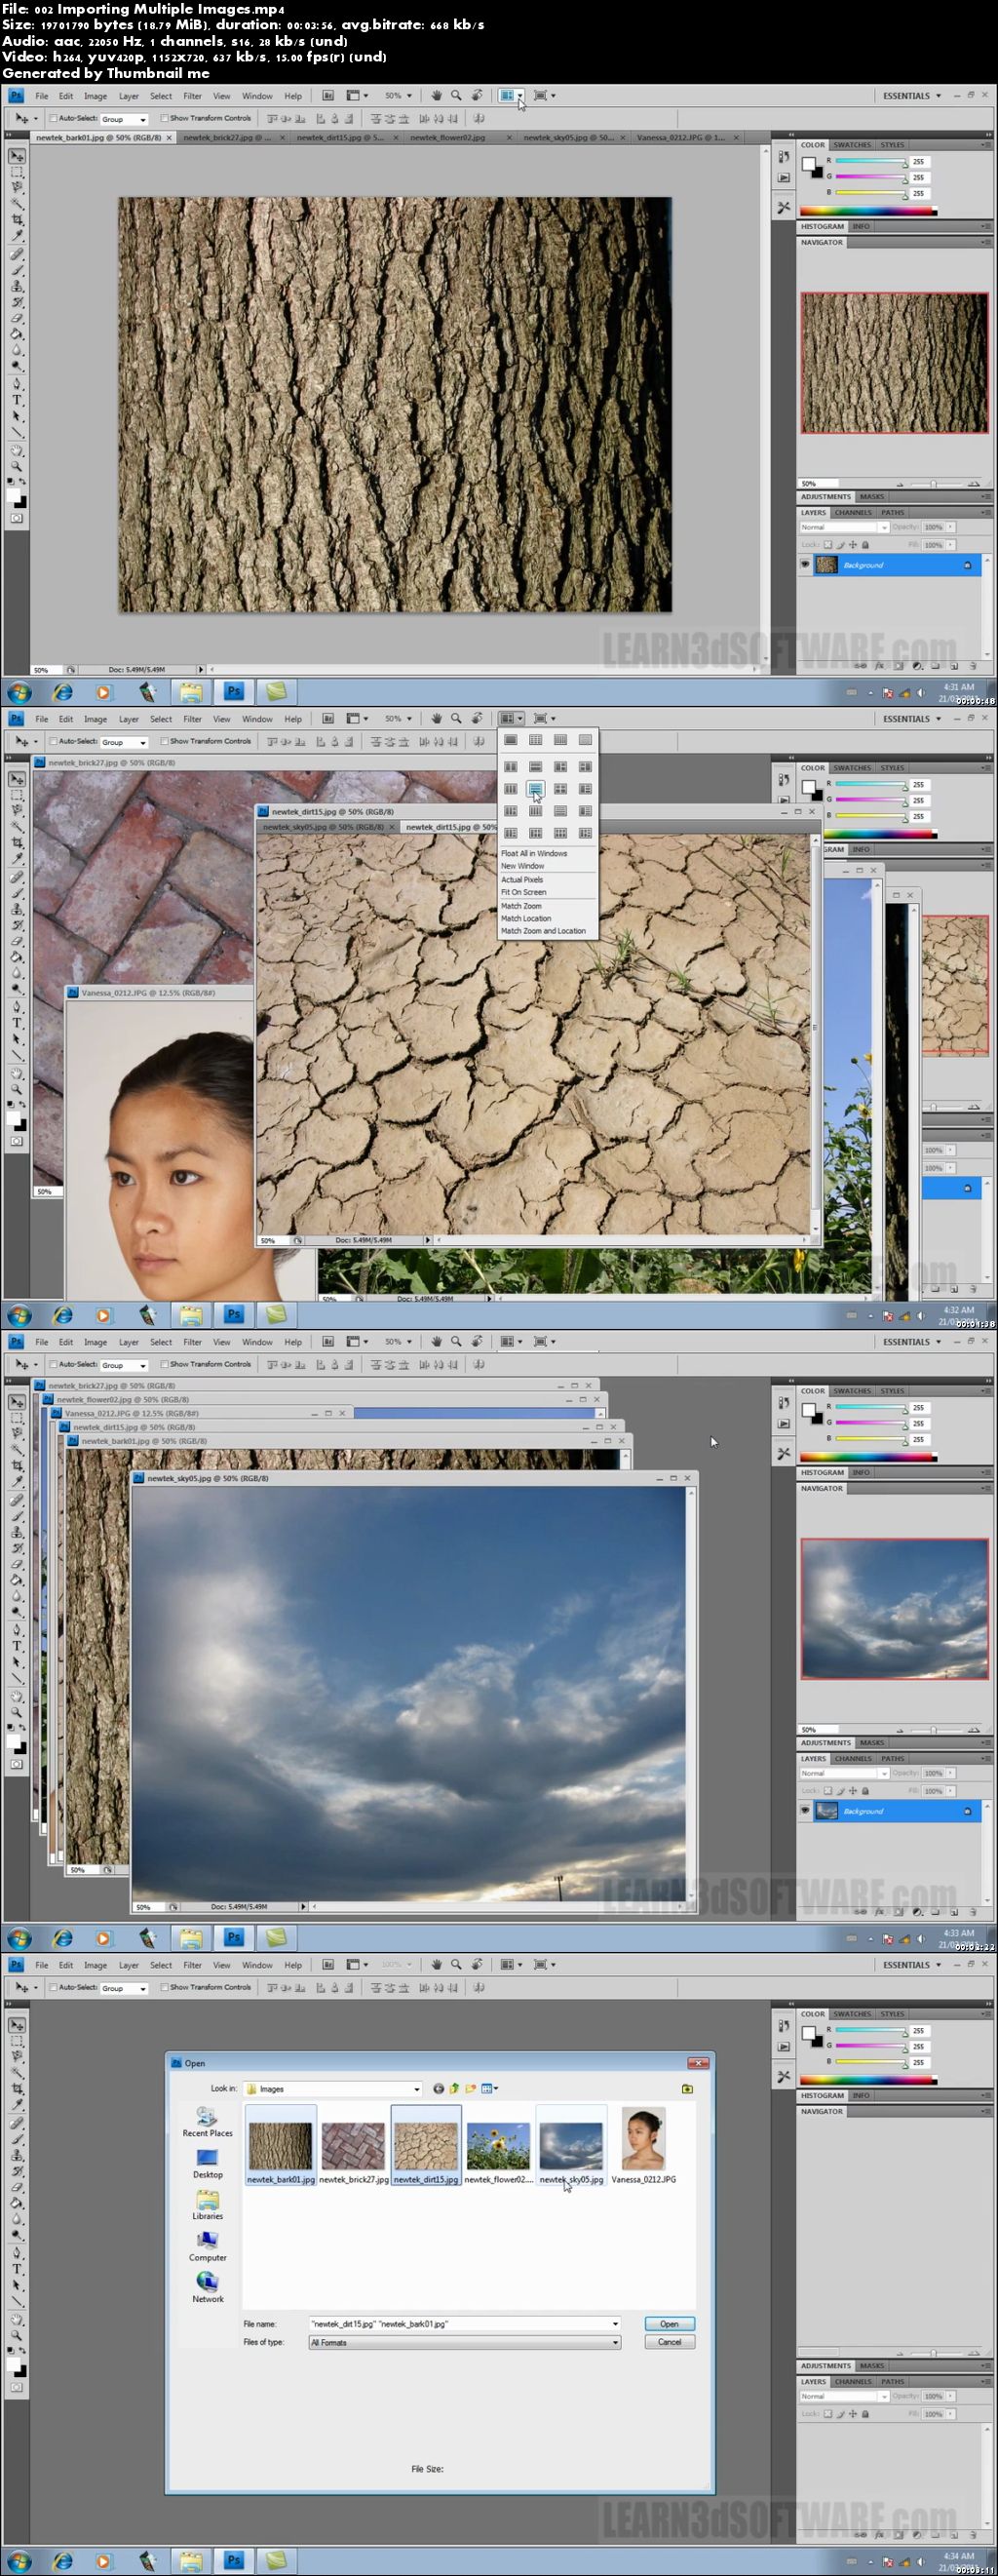Toggle Show Transform Controls in bark frame

[165, 118]
